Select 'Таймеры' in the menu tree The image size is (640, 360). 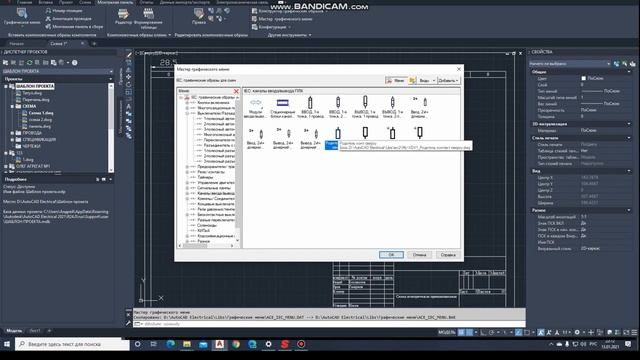point(205,177)
